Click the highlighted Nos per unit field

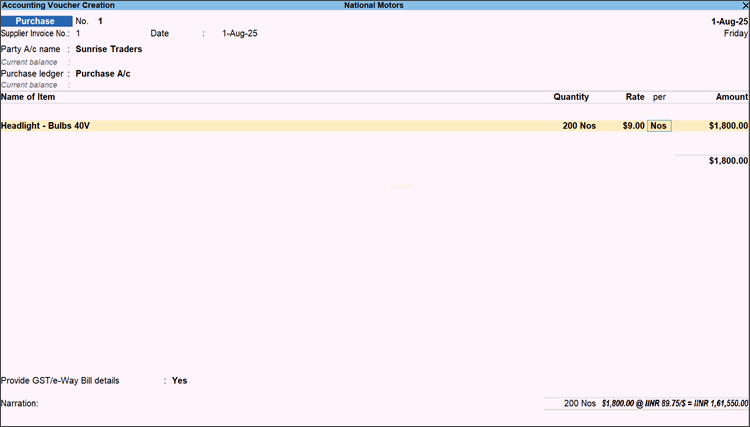pyautogui.click(x=659, y=126)
